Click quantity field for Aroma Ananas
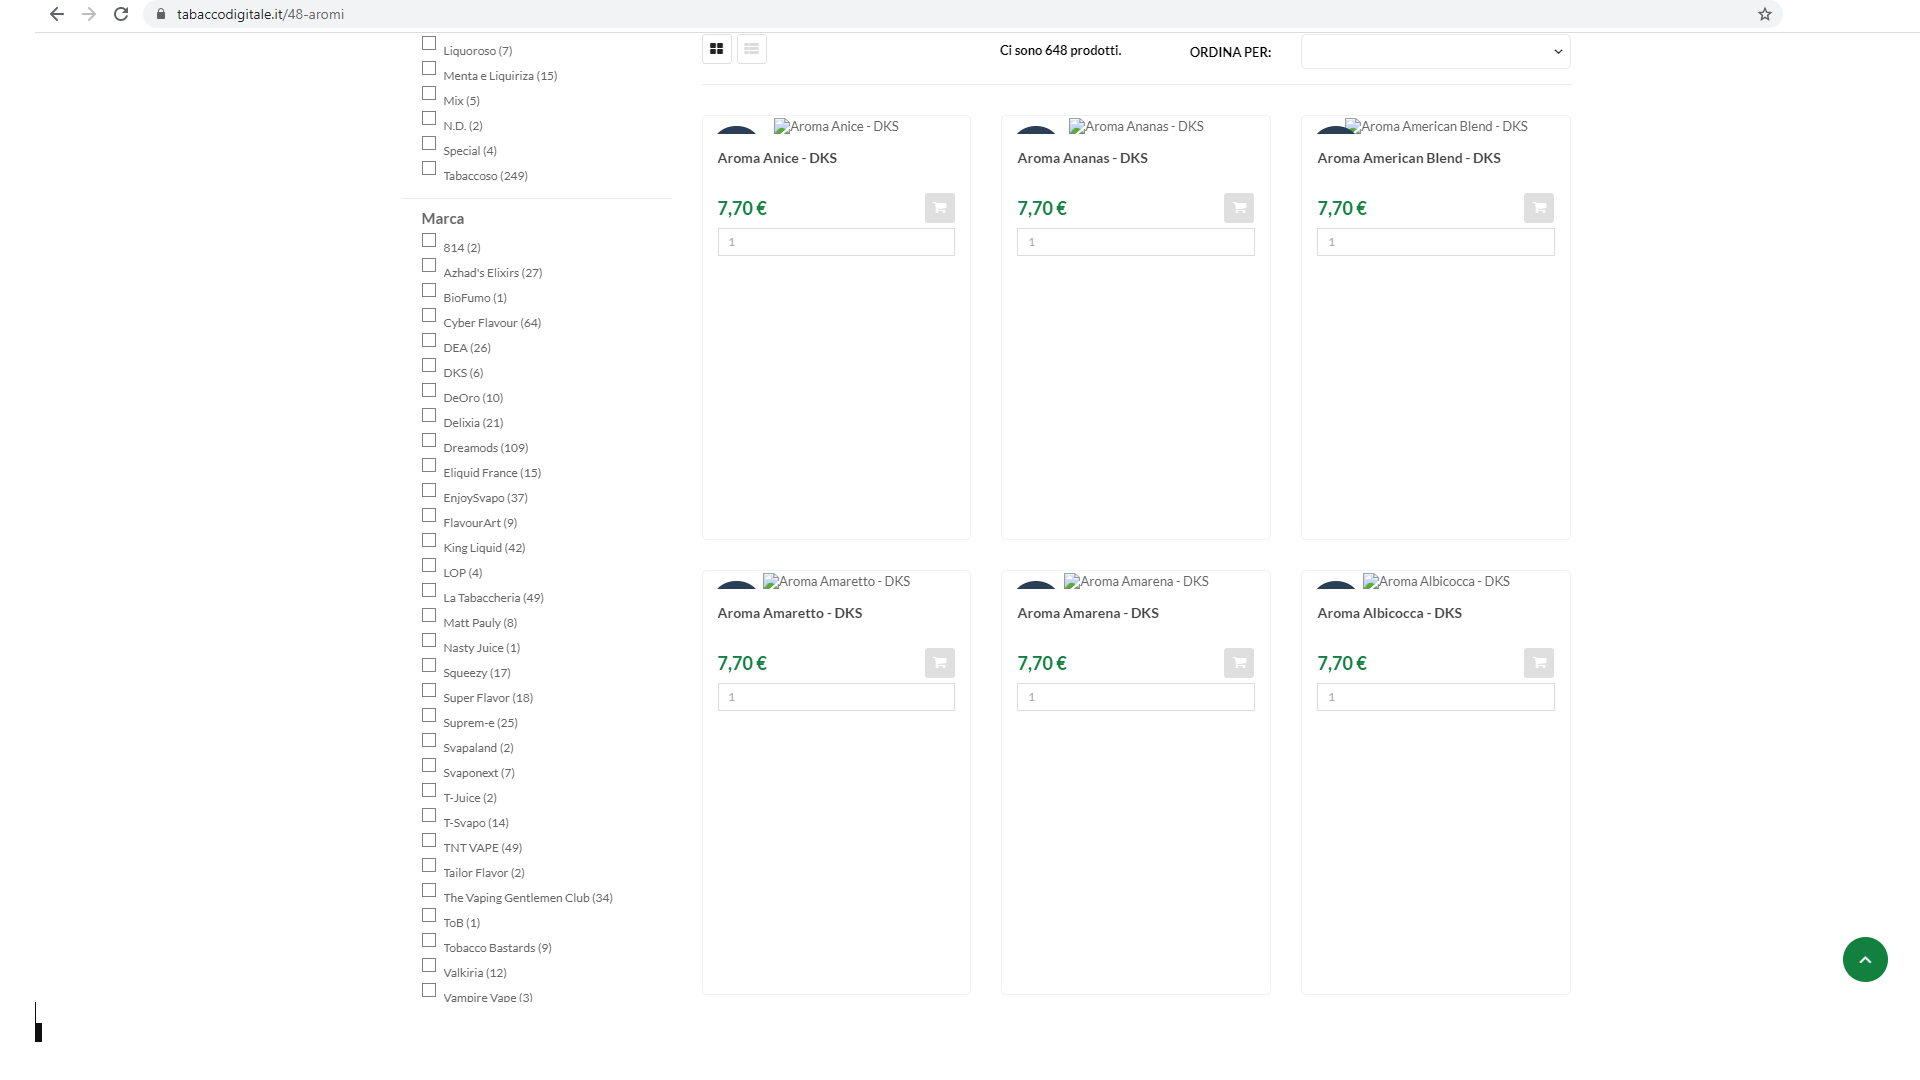Viewport: 1920px width, 1080px height. (x=1135, y=242)
